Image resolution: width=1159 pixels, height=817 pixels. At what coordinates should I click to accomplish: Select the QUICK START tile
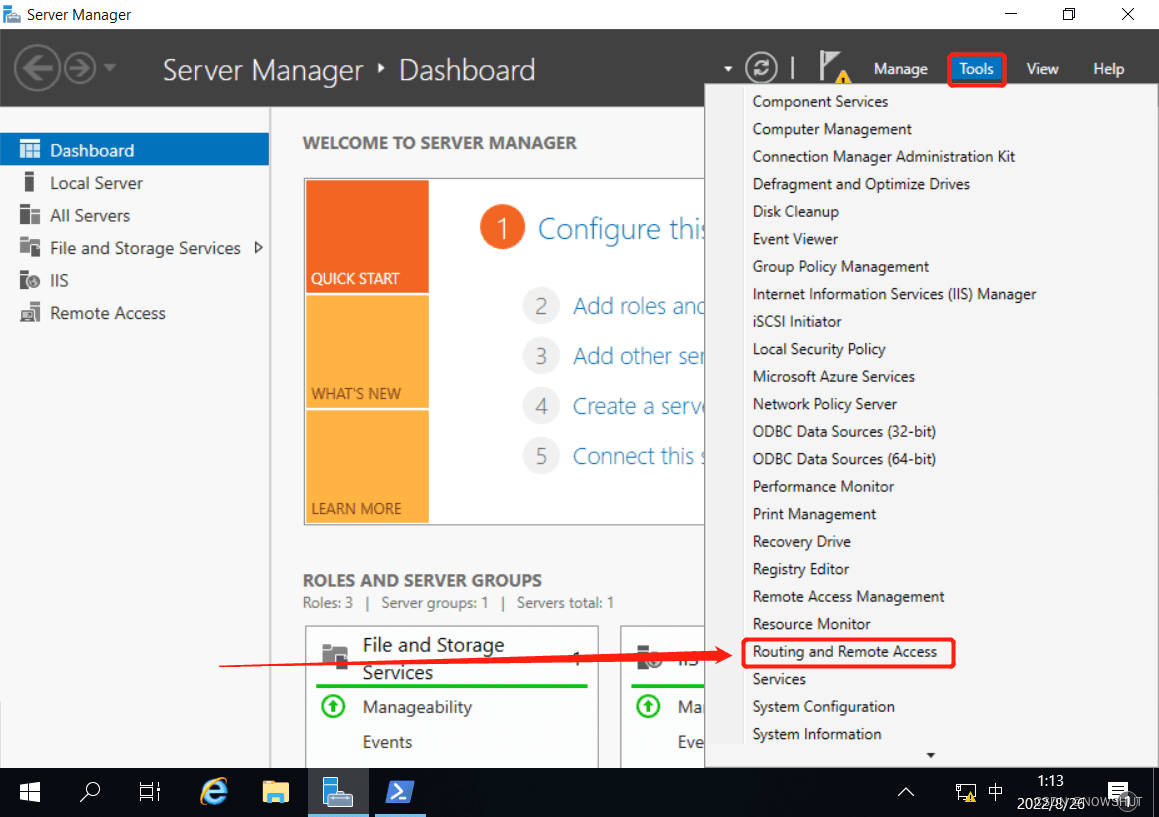[x=367, y=237]
